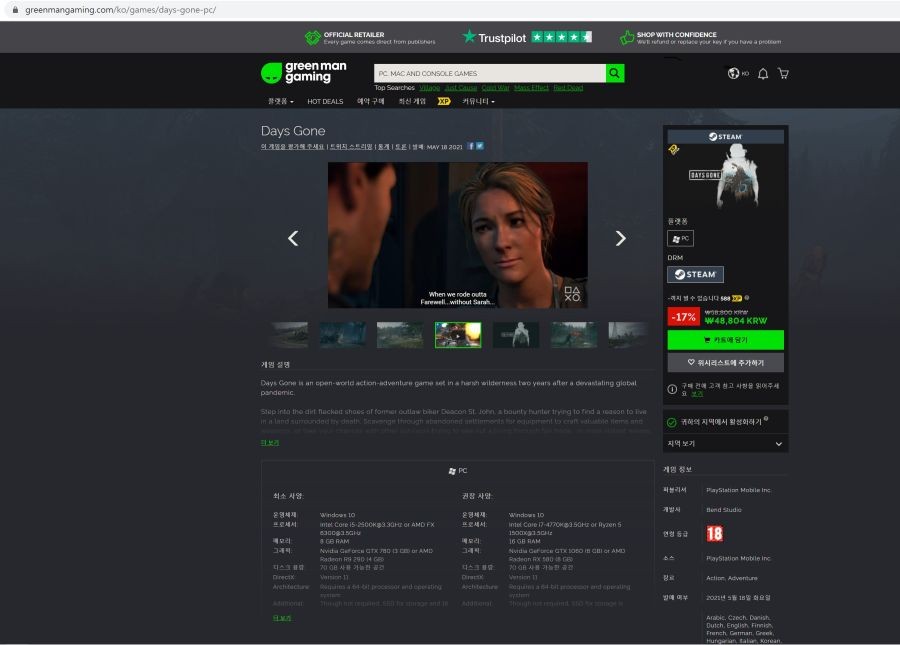Add the game to wishlist with heart button

(726, 363)
